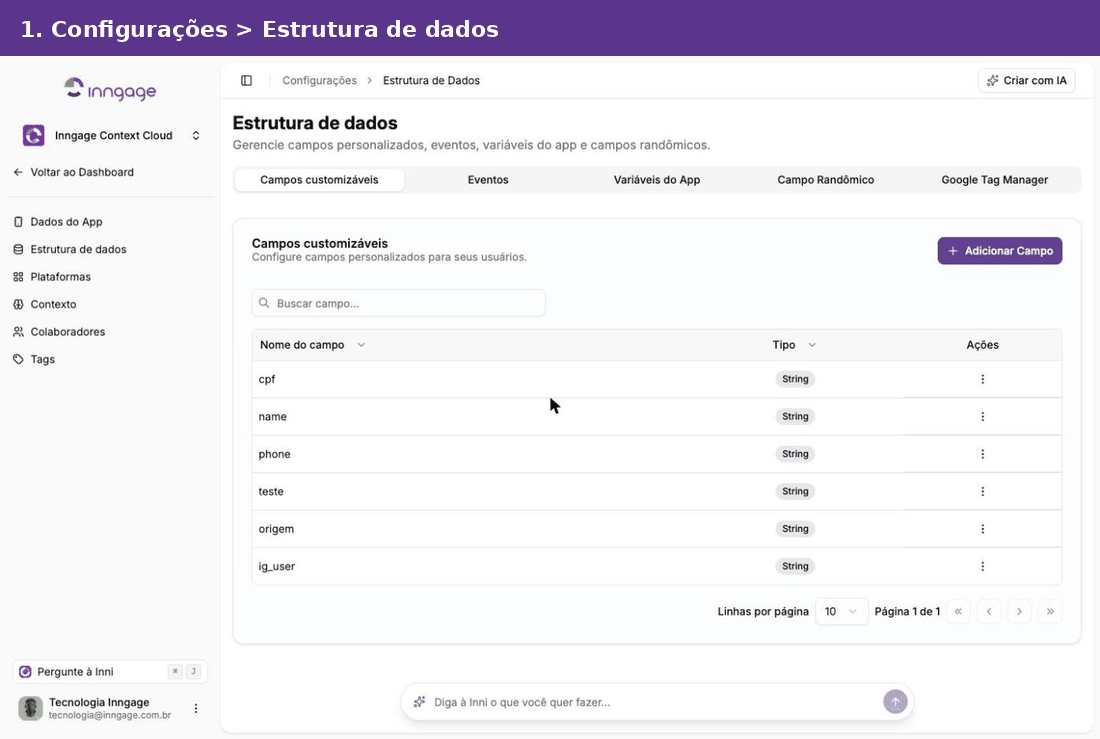Screen dimensions: 1100x739
Task: Open actions menu for cpf row
Action: [x=982, y=379]
